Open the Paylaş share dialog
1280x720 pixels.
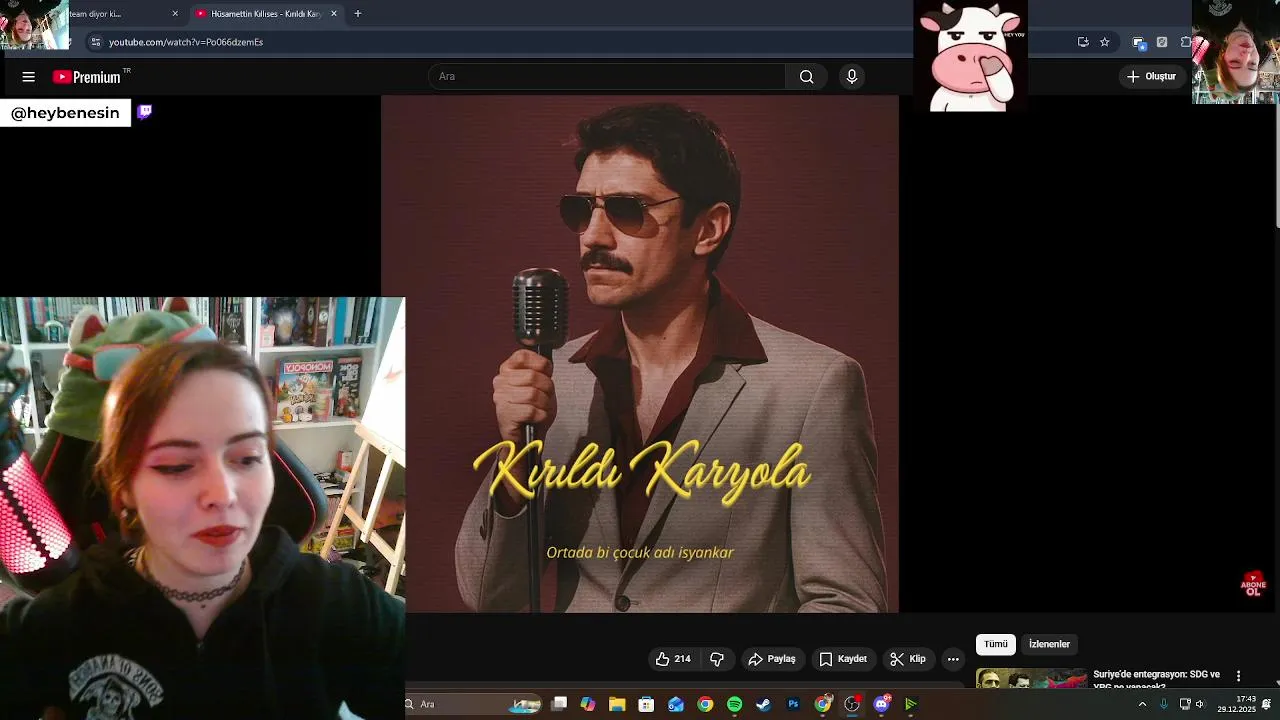pos(772,659)
